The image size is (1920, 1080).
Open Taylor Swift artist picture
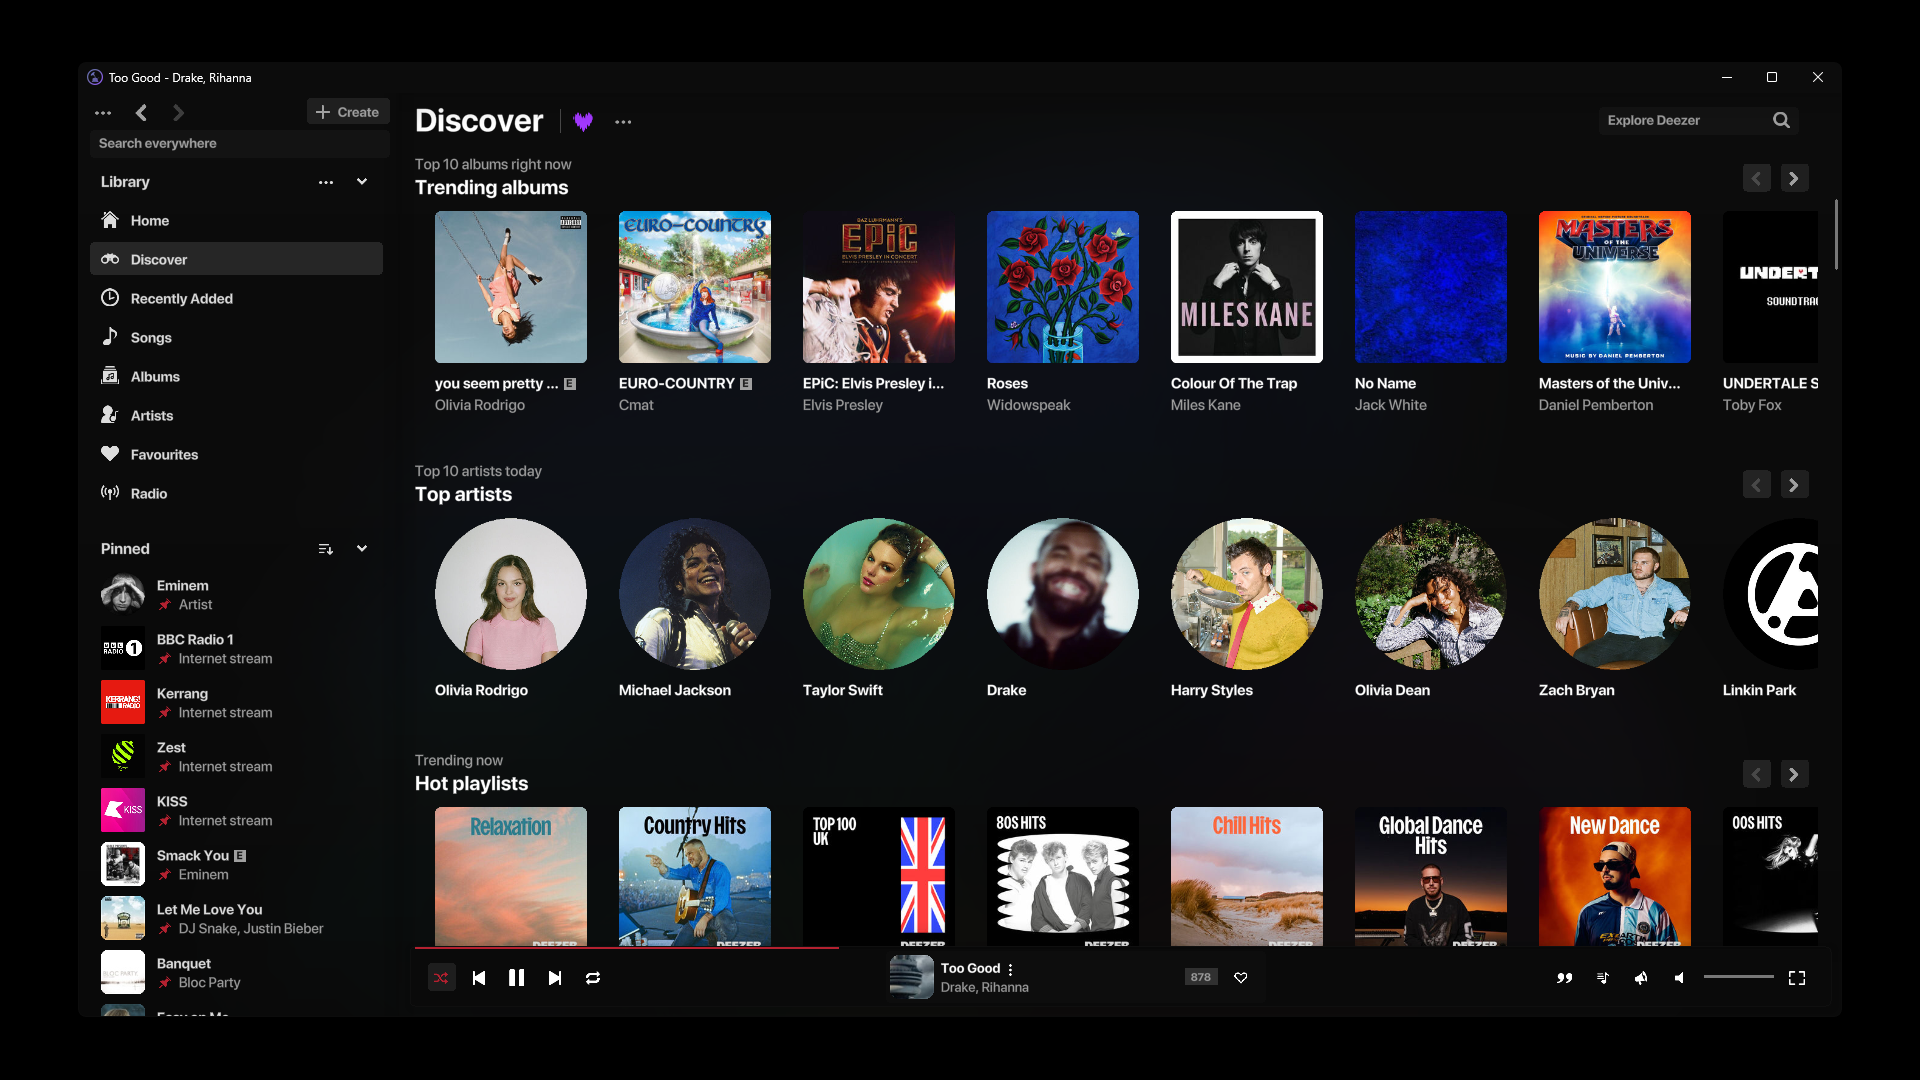(879, 594)
